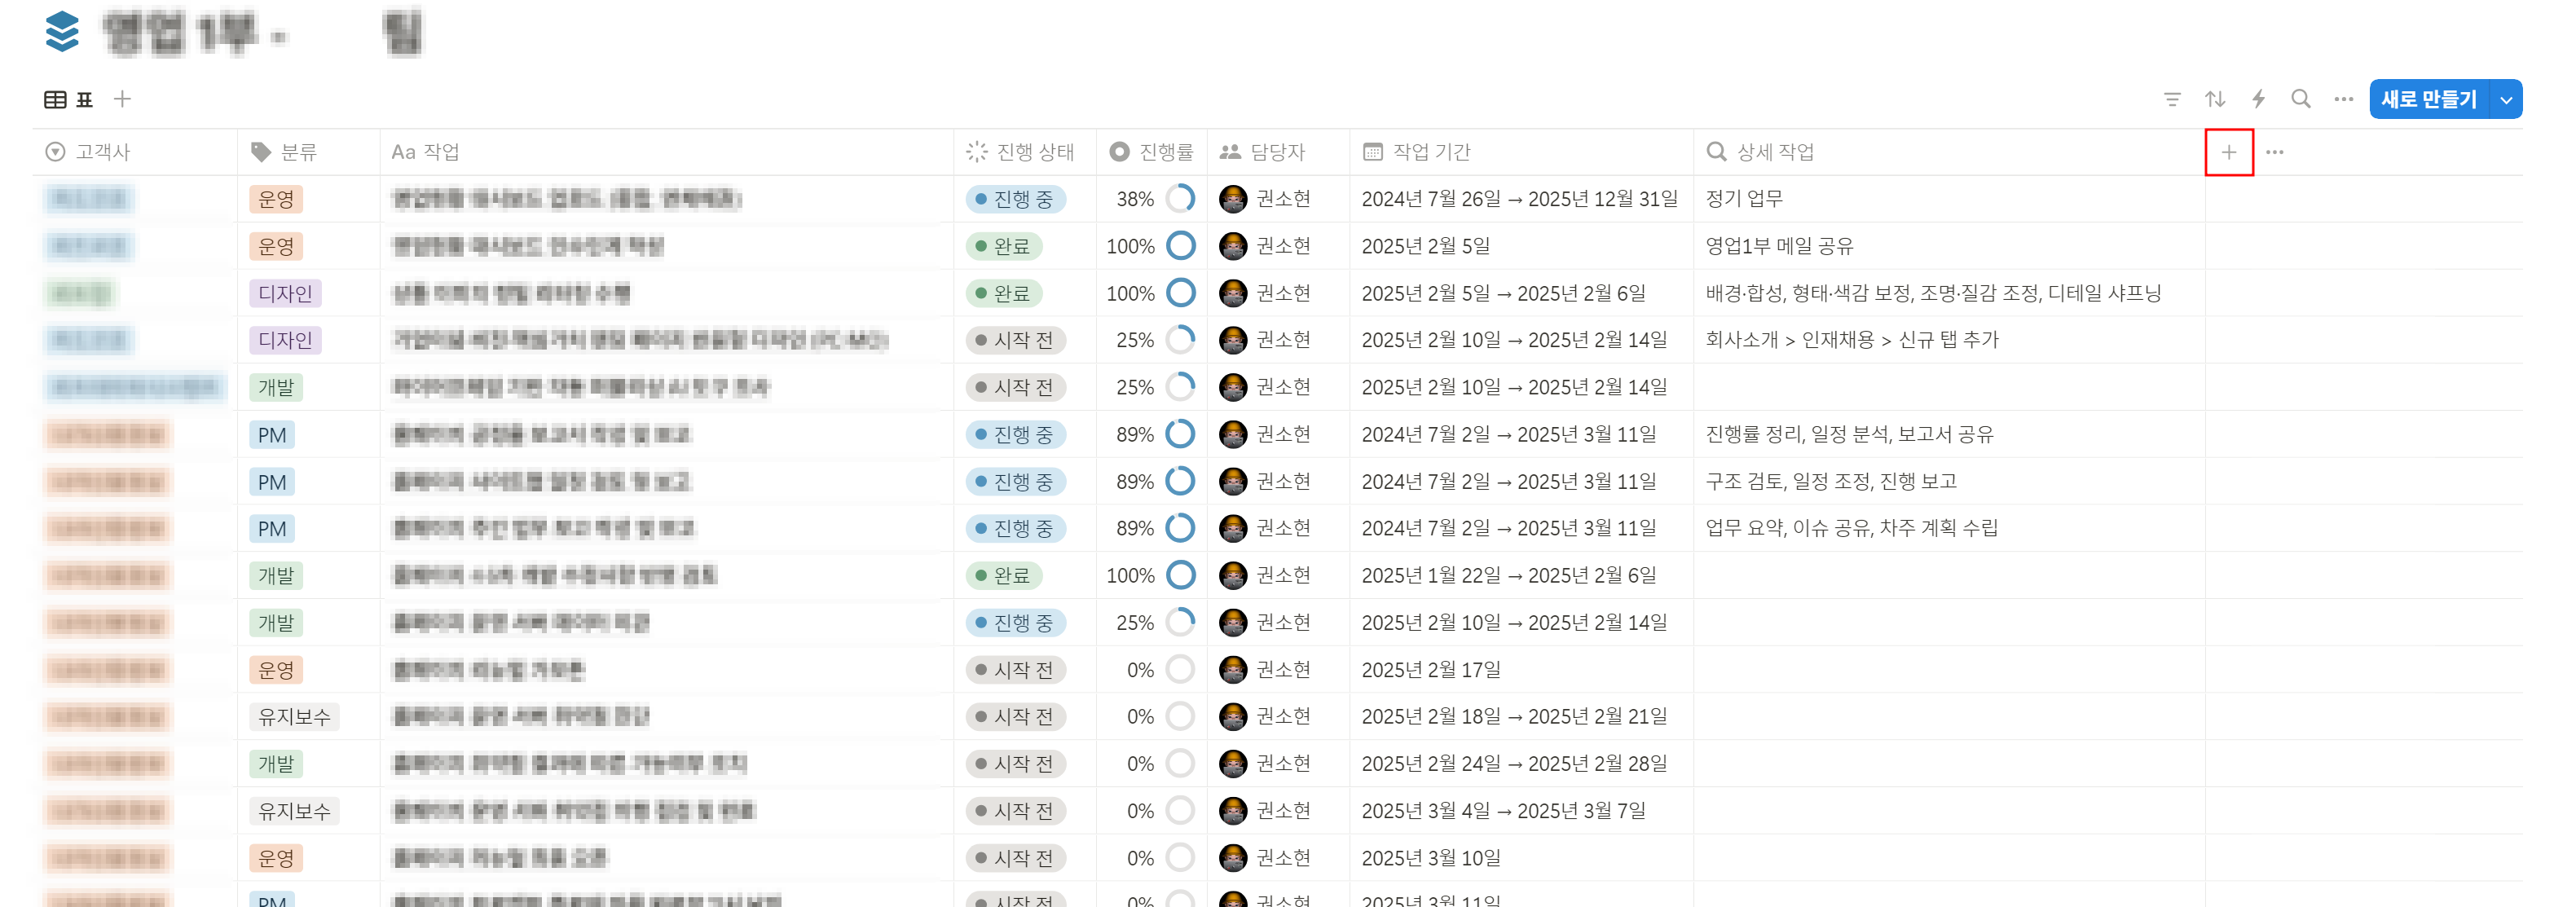The image size is (2576, 907).
Task: Click the sort arrows icon
Action: point(2214,99)
